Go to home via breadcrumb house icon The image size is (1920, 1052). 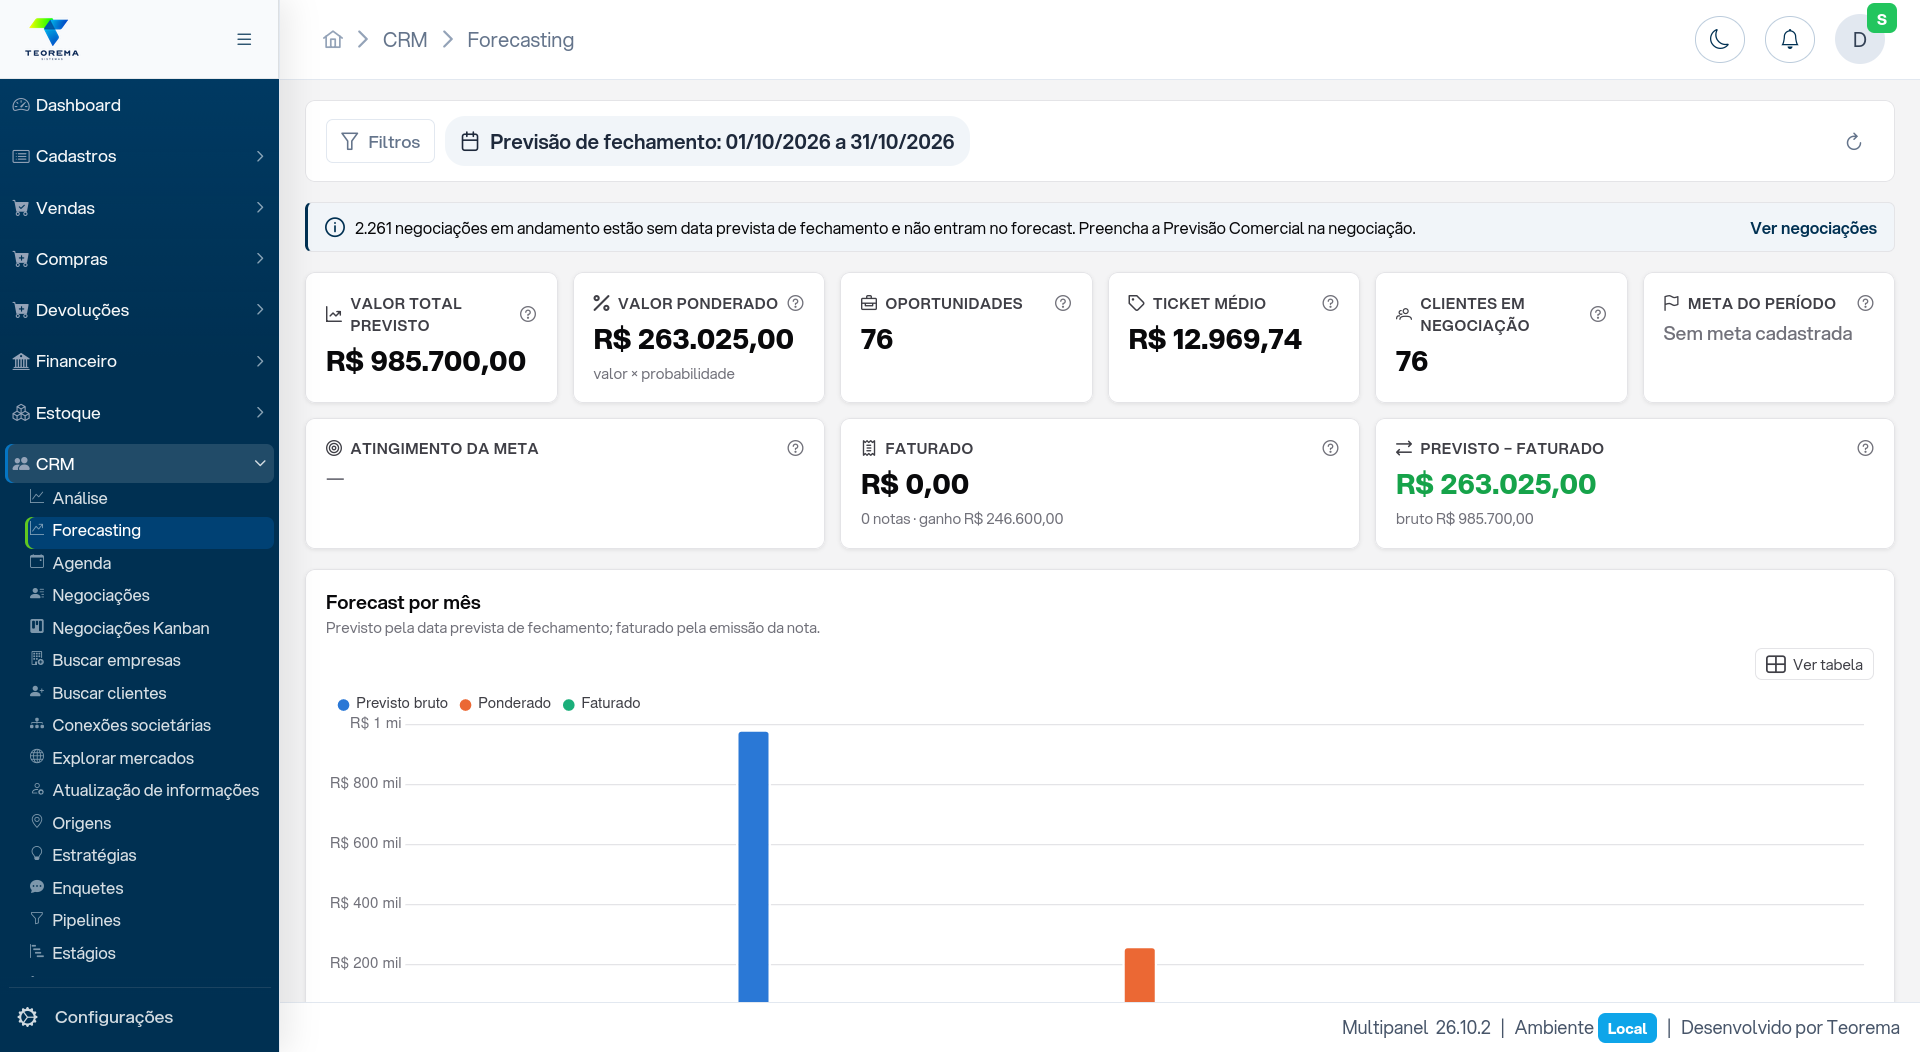tap(333, 40)
